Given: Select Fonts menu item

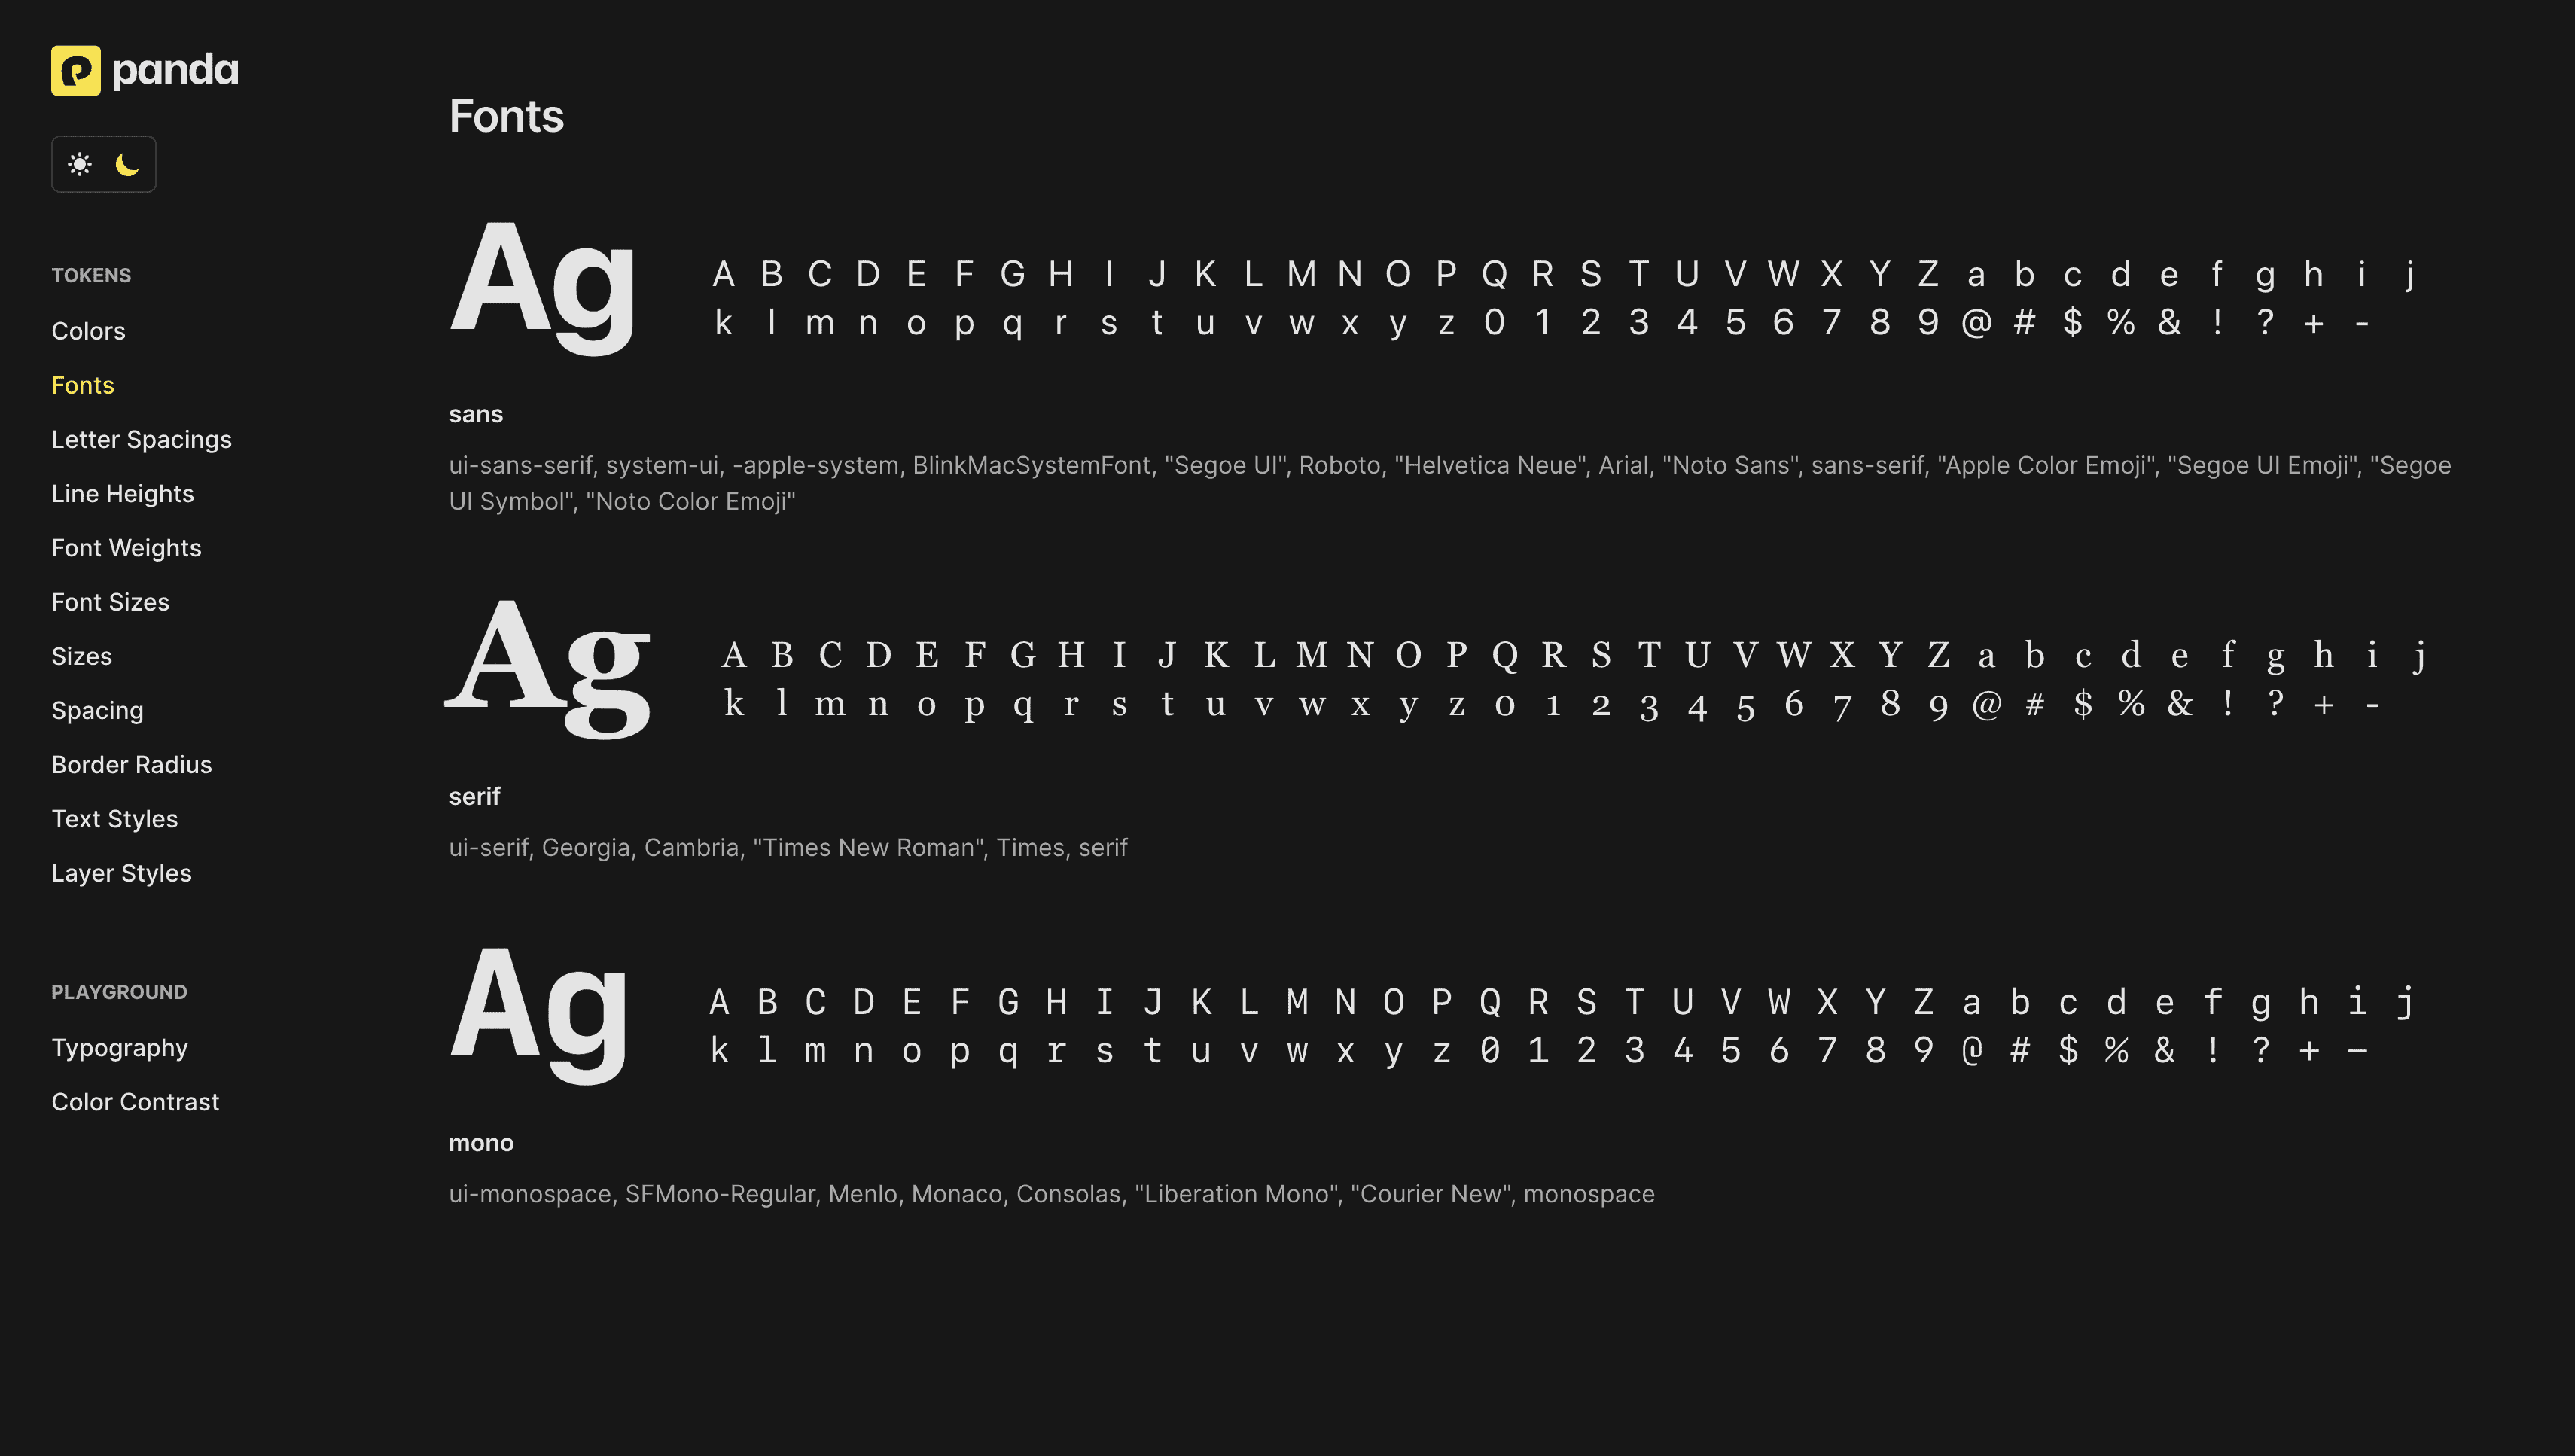Looking at the screenshot, I should pyautogui.click(x=83, y=385).
